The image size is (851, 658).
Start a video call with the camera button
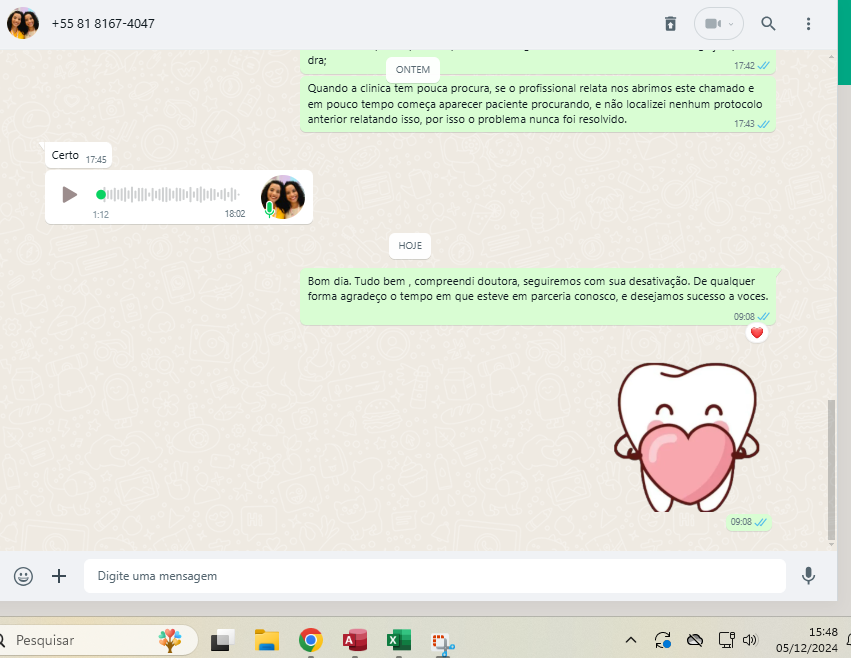click(712, 24)
